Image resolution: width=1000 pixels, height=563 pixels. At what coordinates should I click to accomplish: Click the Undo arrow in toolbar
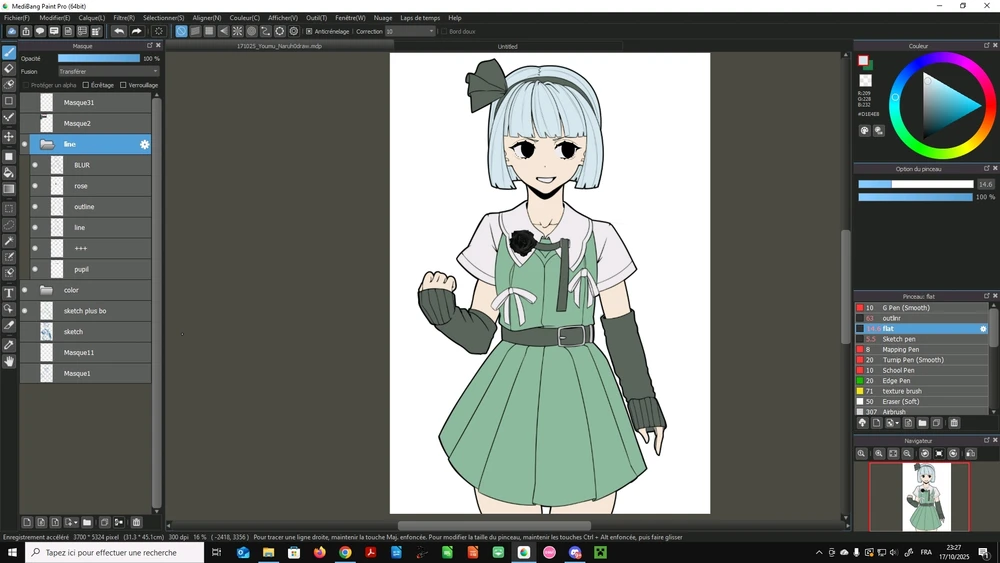click(119, 31)
